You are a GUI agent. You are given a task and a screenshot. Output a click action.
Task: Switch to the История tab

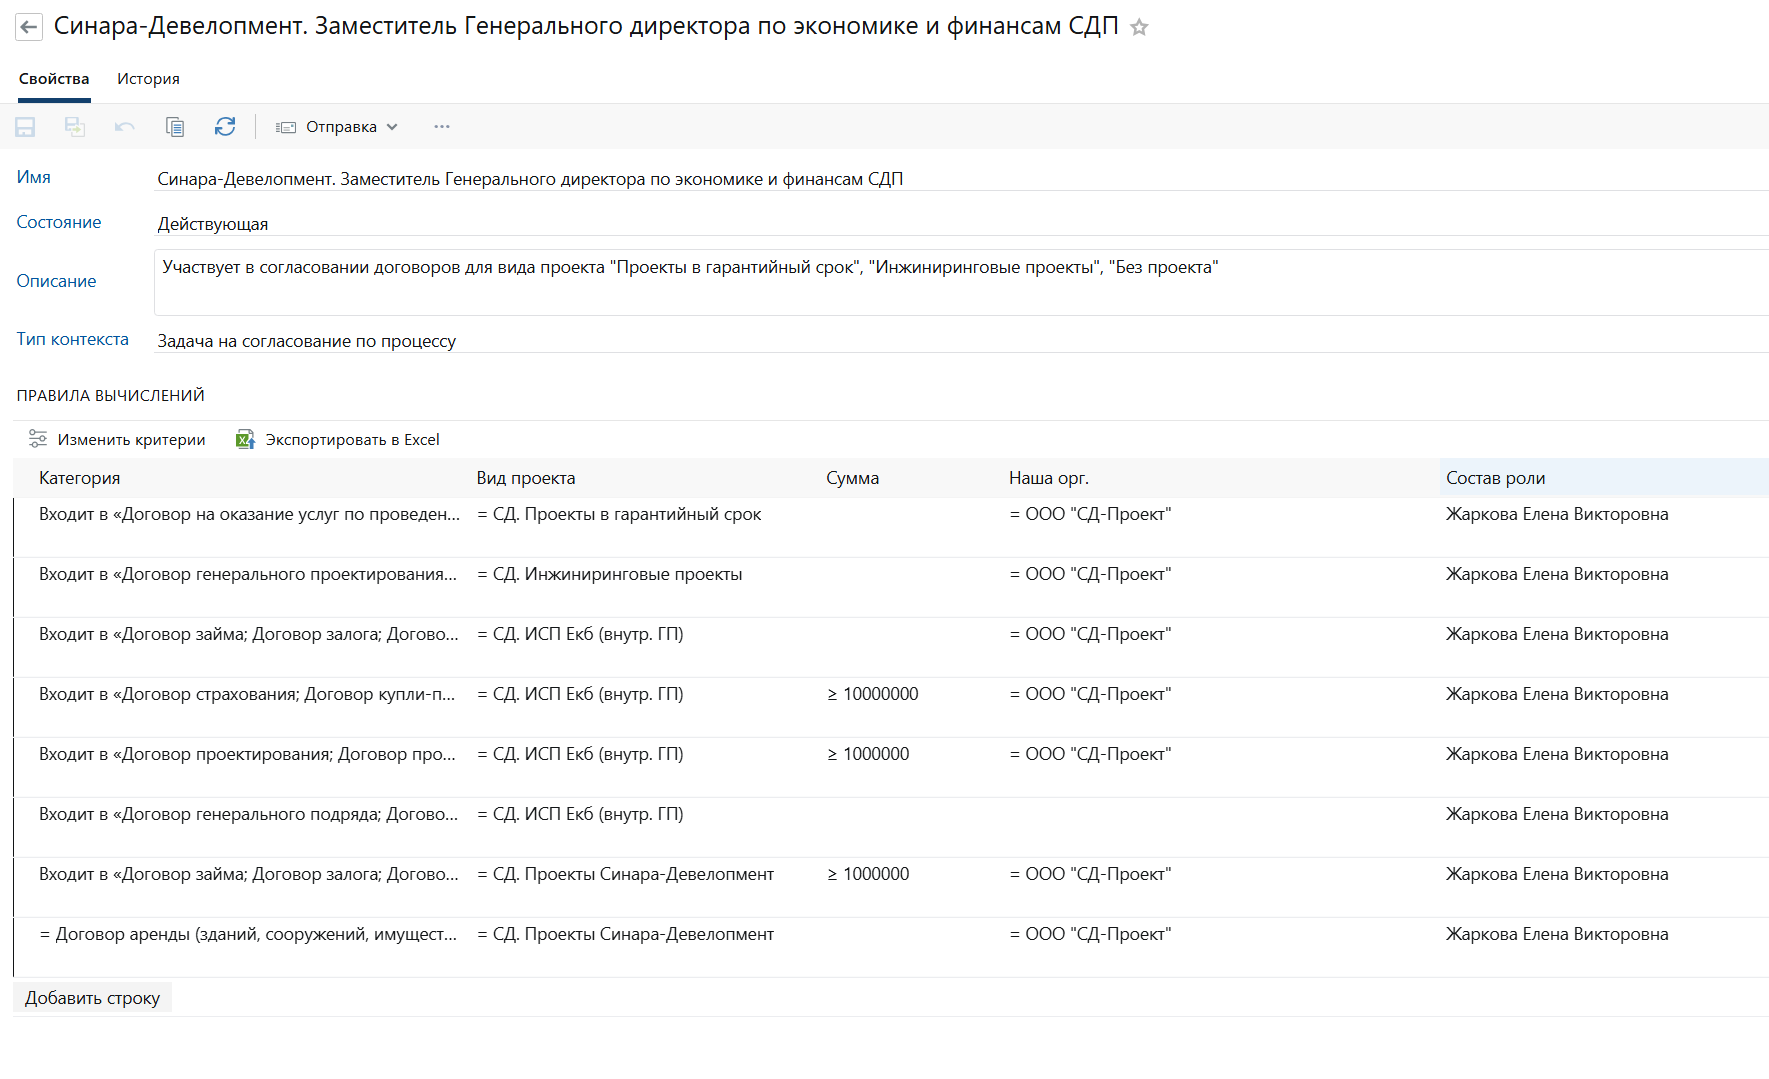coord(148,79)
